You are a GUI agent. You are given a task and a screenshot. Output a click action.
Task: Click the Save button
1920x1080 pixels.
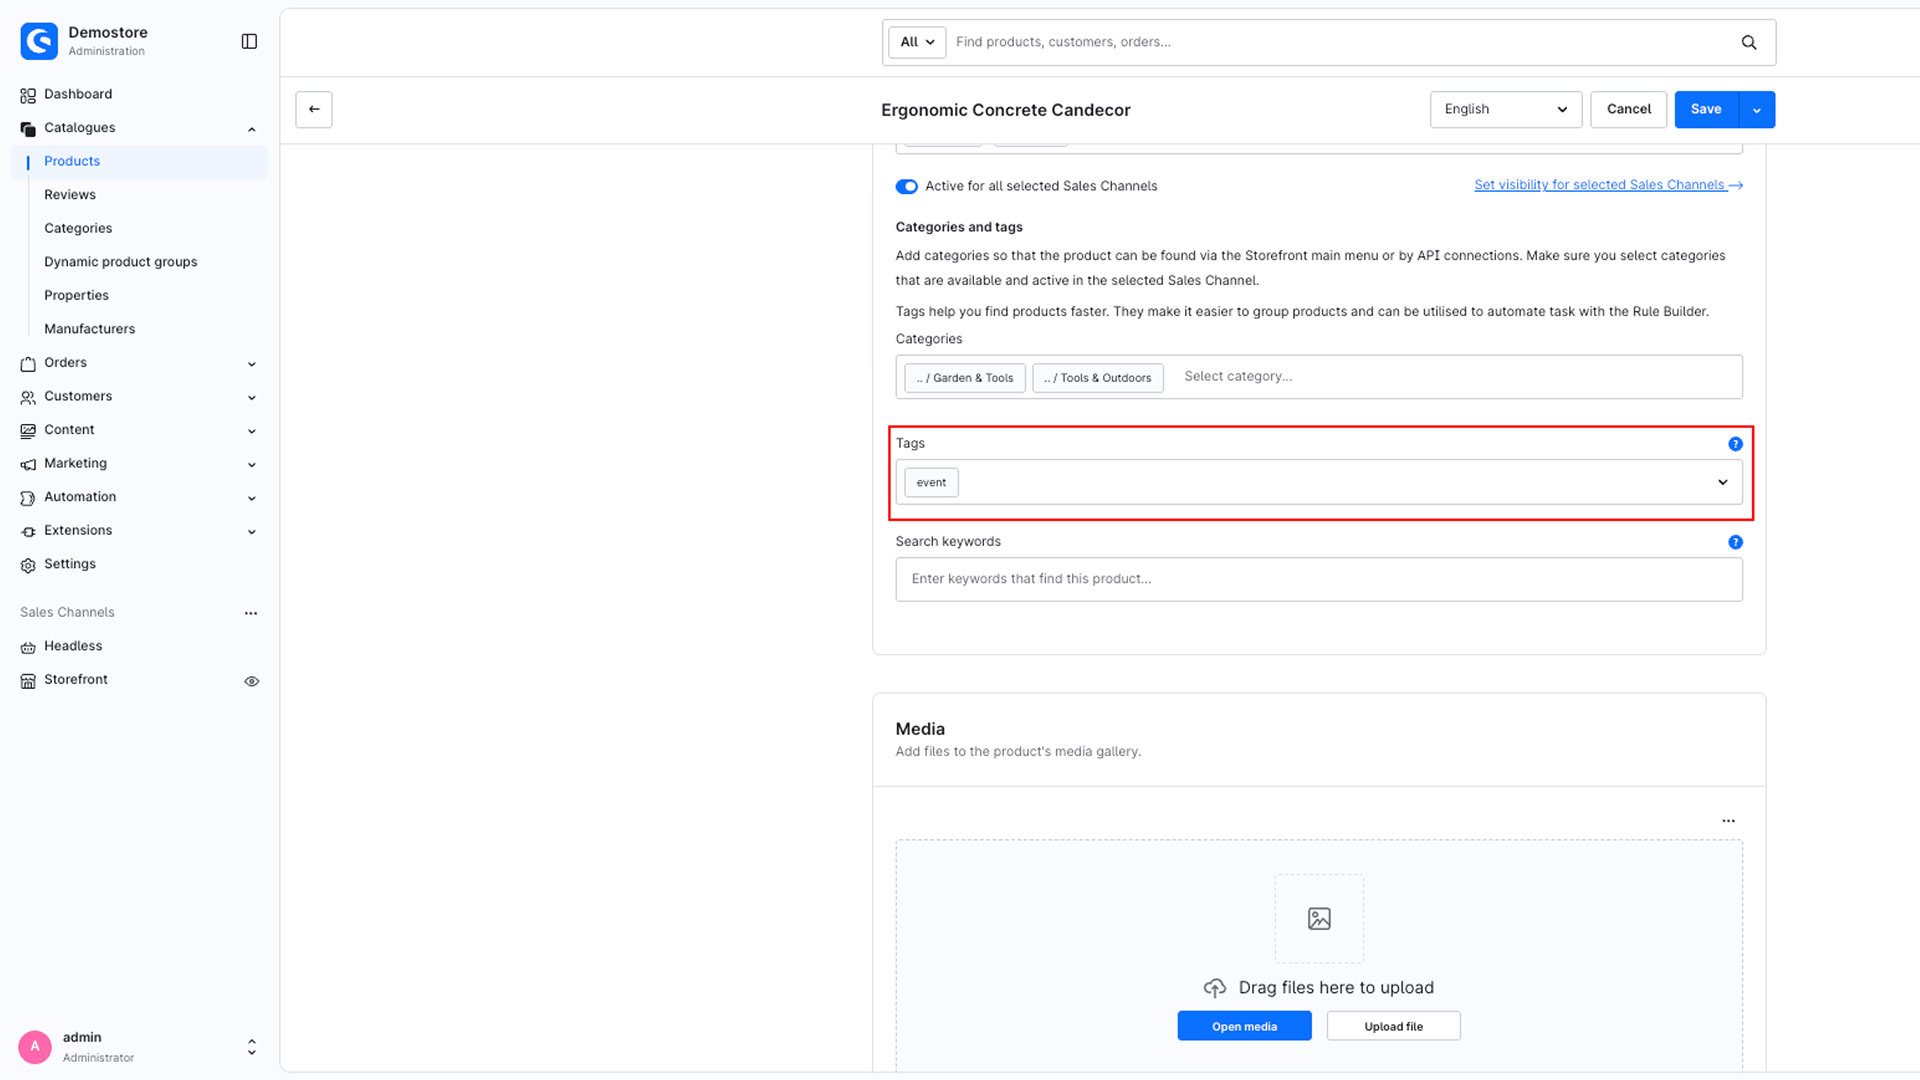pos(1706,110)
